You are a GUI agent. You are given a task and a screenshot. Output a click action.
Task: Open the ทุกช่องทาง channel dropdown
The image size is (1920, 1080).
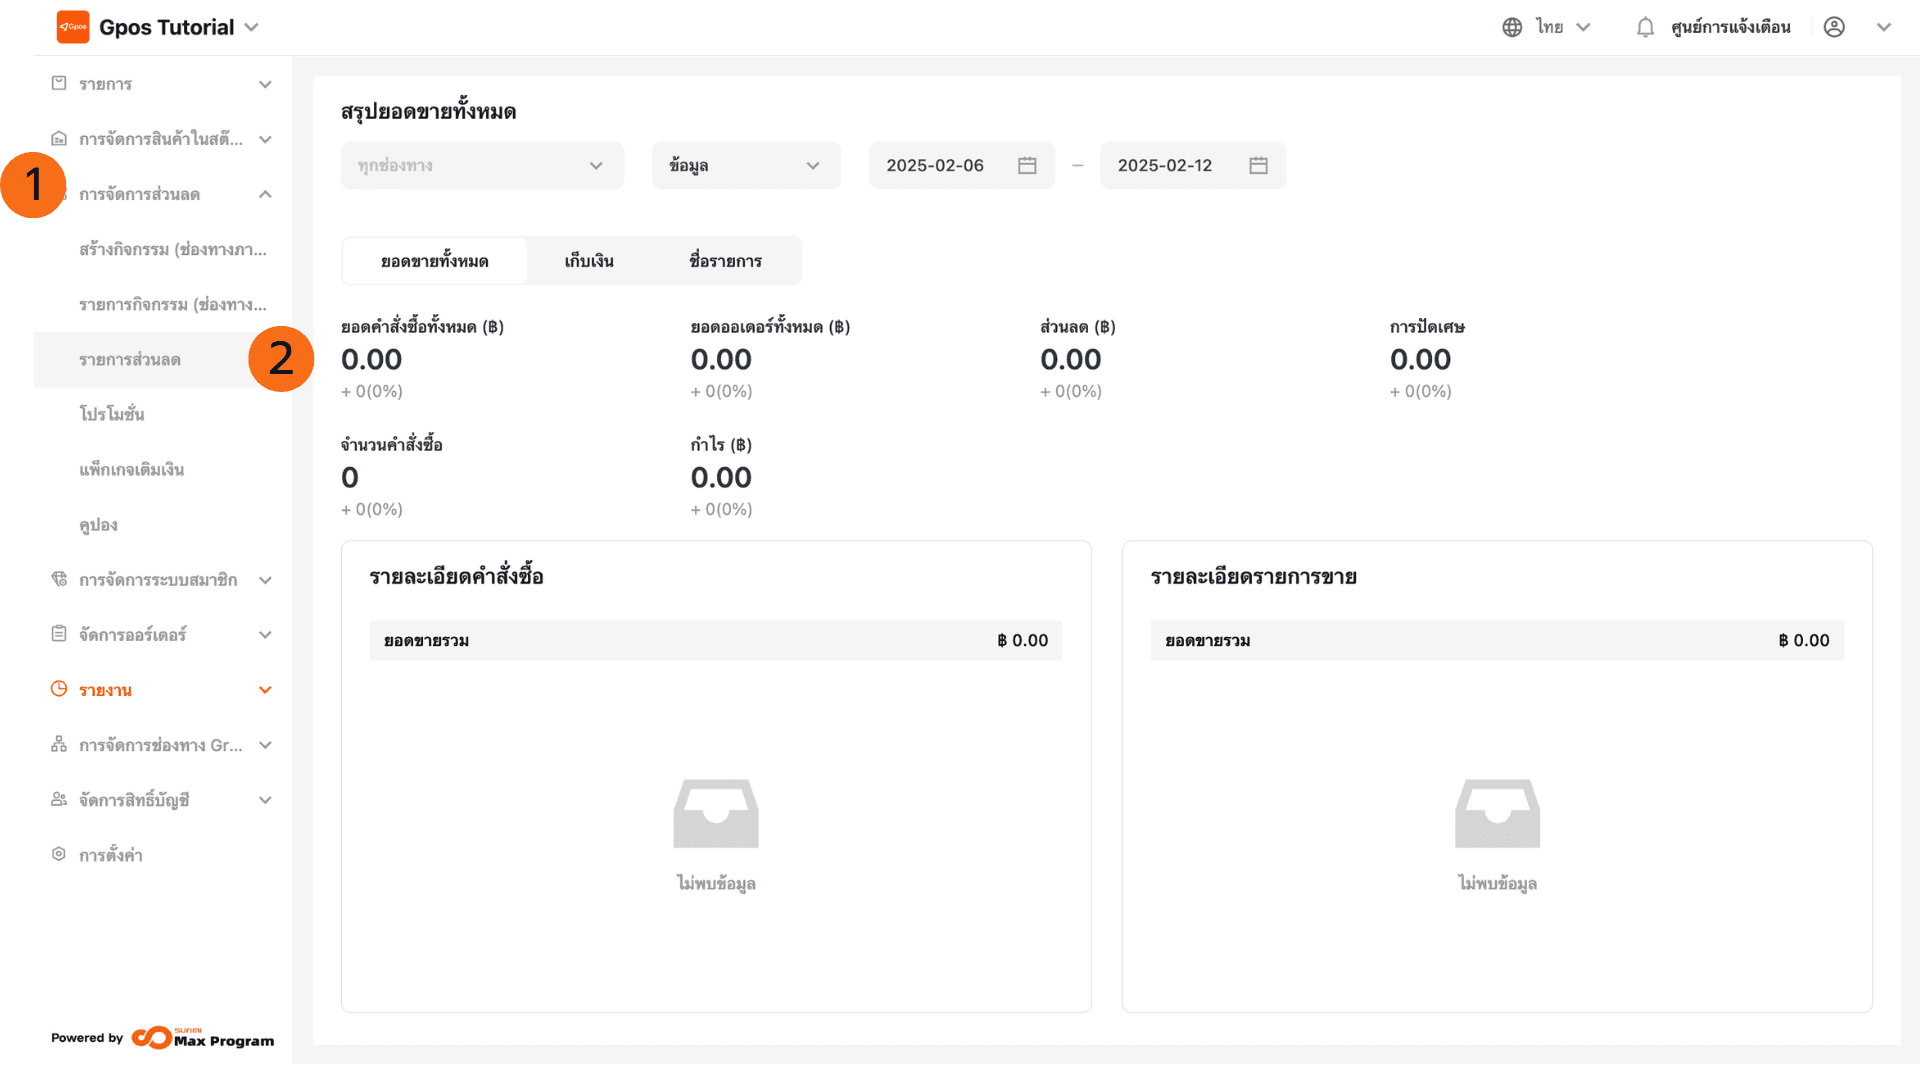[482, 165]
